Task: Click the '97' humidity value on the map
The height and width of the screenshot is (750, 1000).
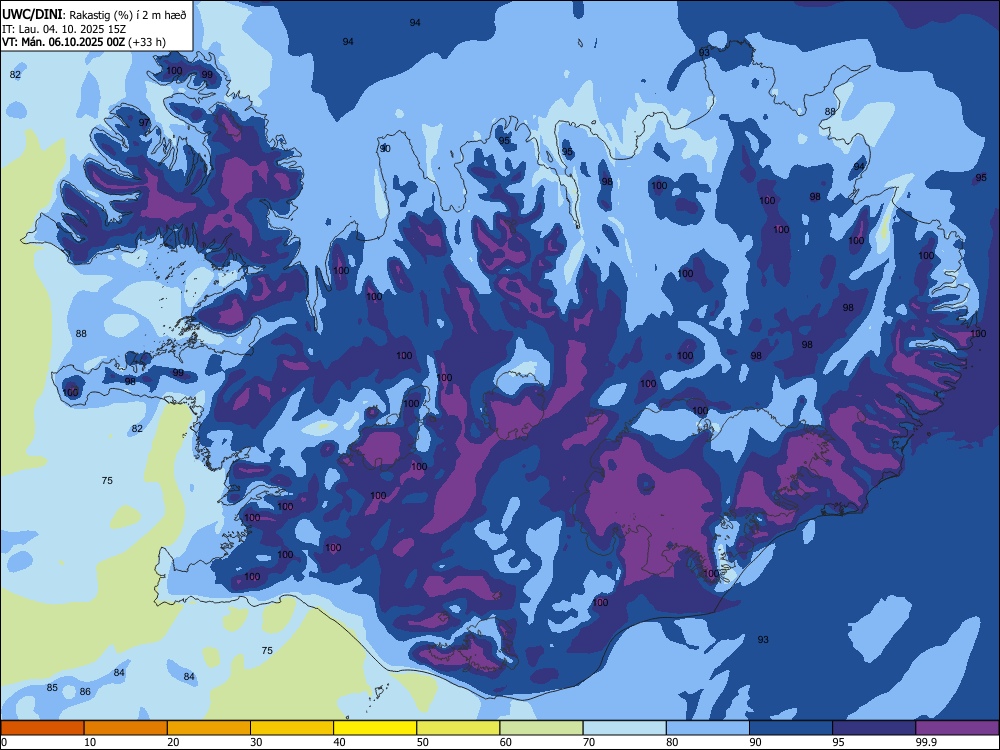Action: [x=144, y=122]
